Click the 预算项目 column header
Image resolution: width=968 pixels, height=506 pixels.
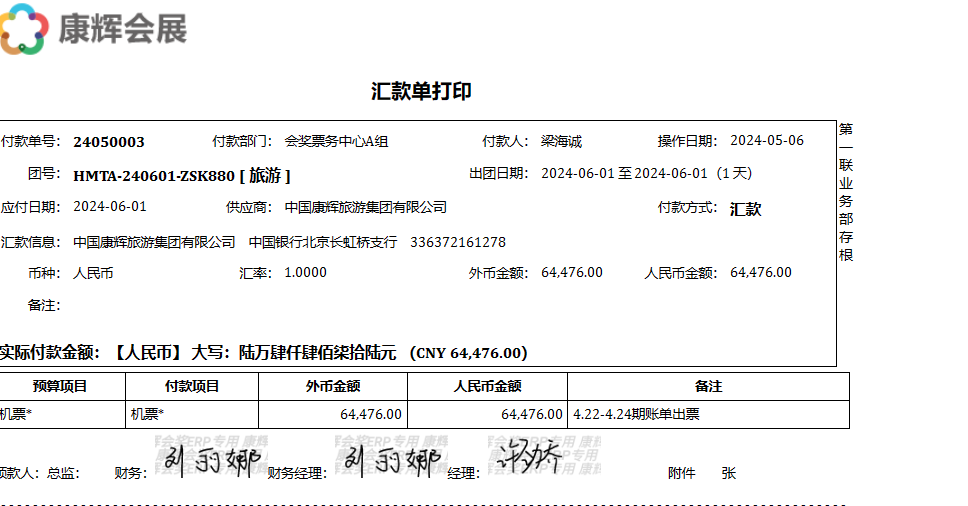click(x=60, y=386)
